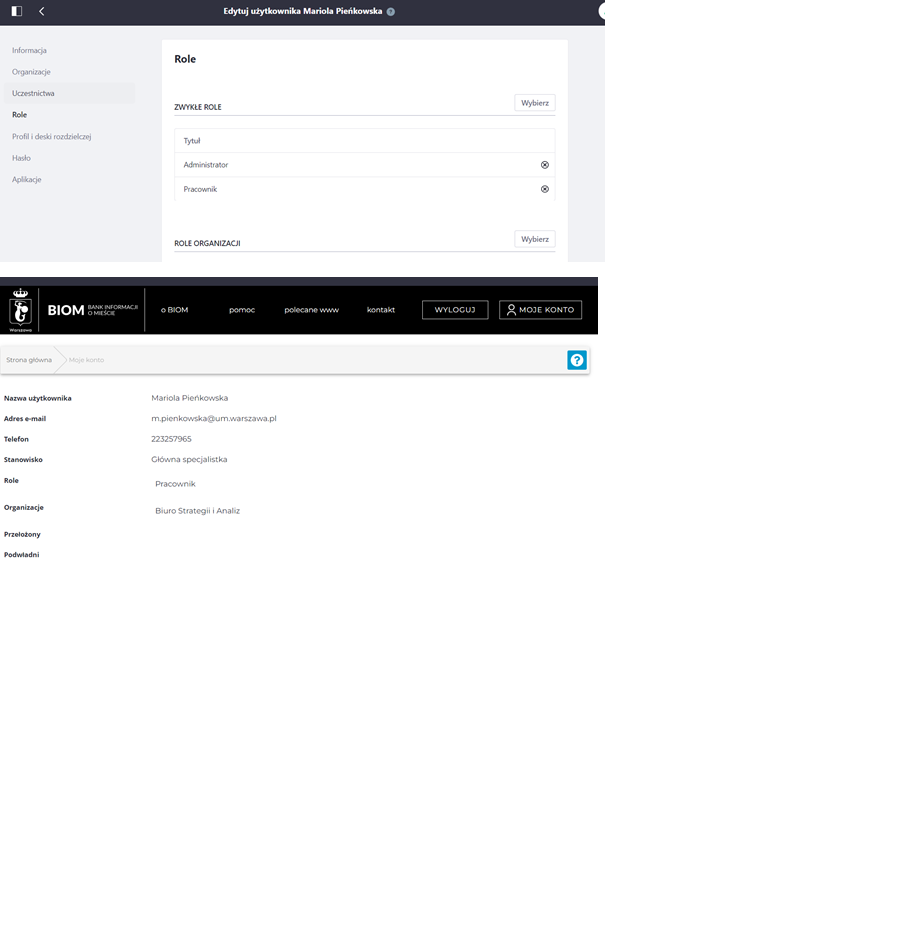923x933 pixels.
Task: Click Wybierz next to ROLE ORGANIZACJI
Action: 535,239
